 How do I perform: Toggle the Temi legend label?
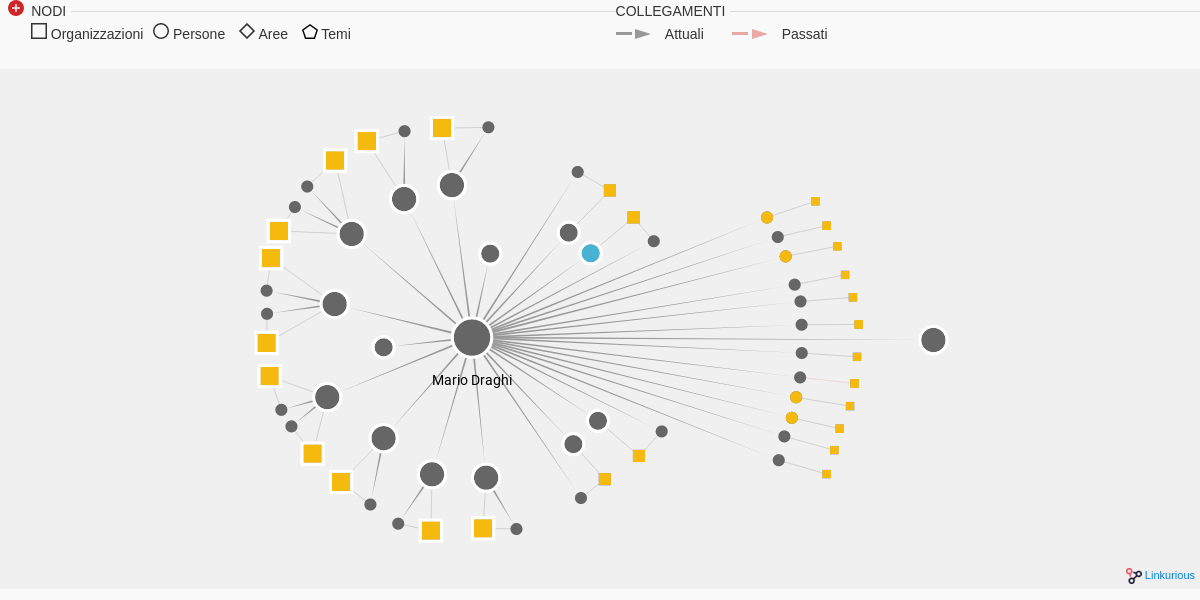[336, 34]
